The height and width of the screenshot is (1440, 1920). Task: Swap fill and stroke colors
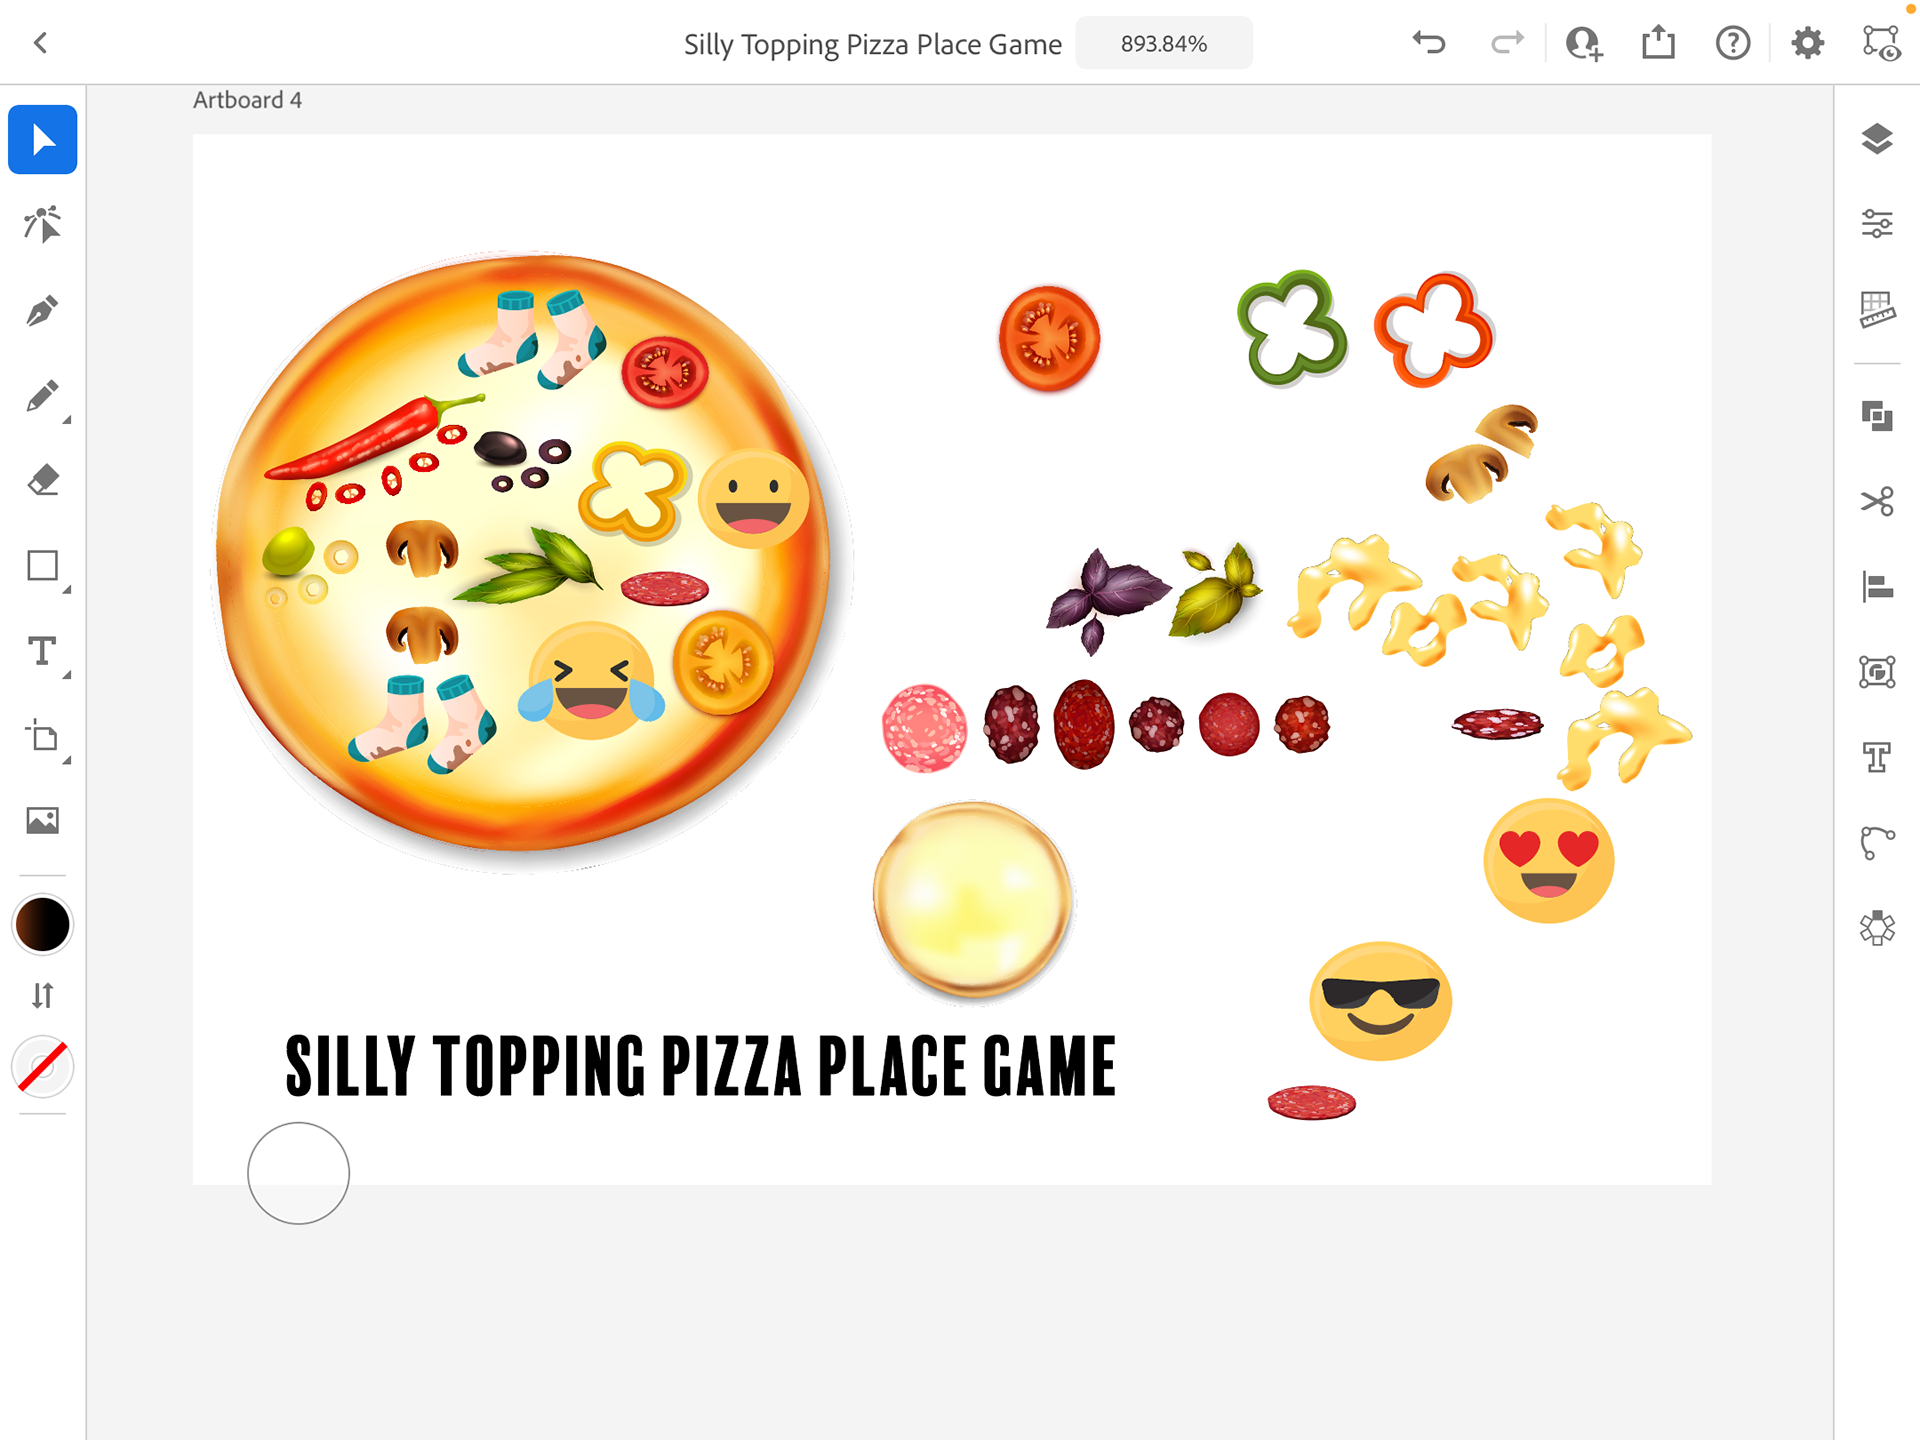click(x=42, y=996)
